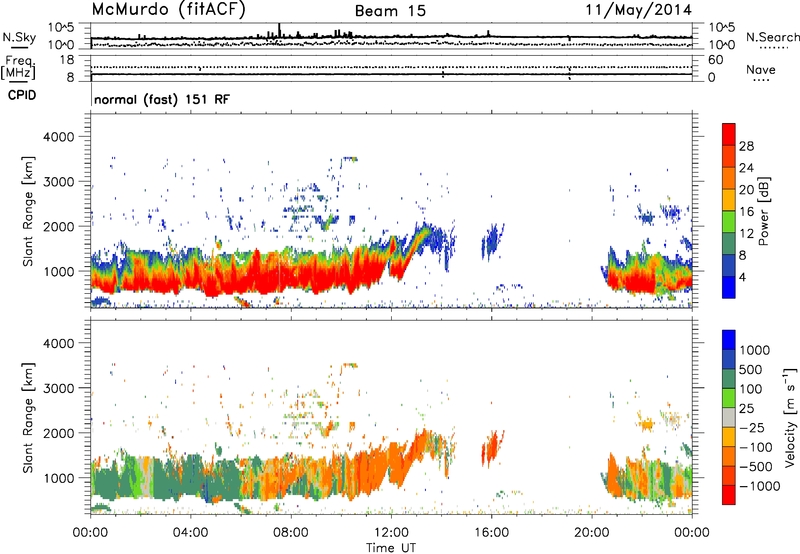Click the "3000" tick on the power panel
Image resolution: width=800 pixels, height=554 pixels.
point(58,182)
